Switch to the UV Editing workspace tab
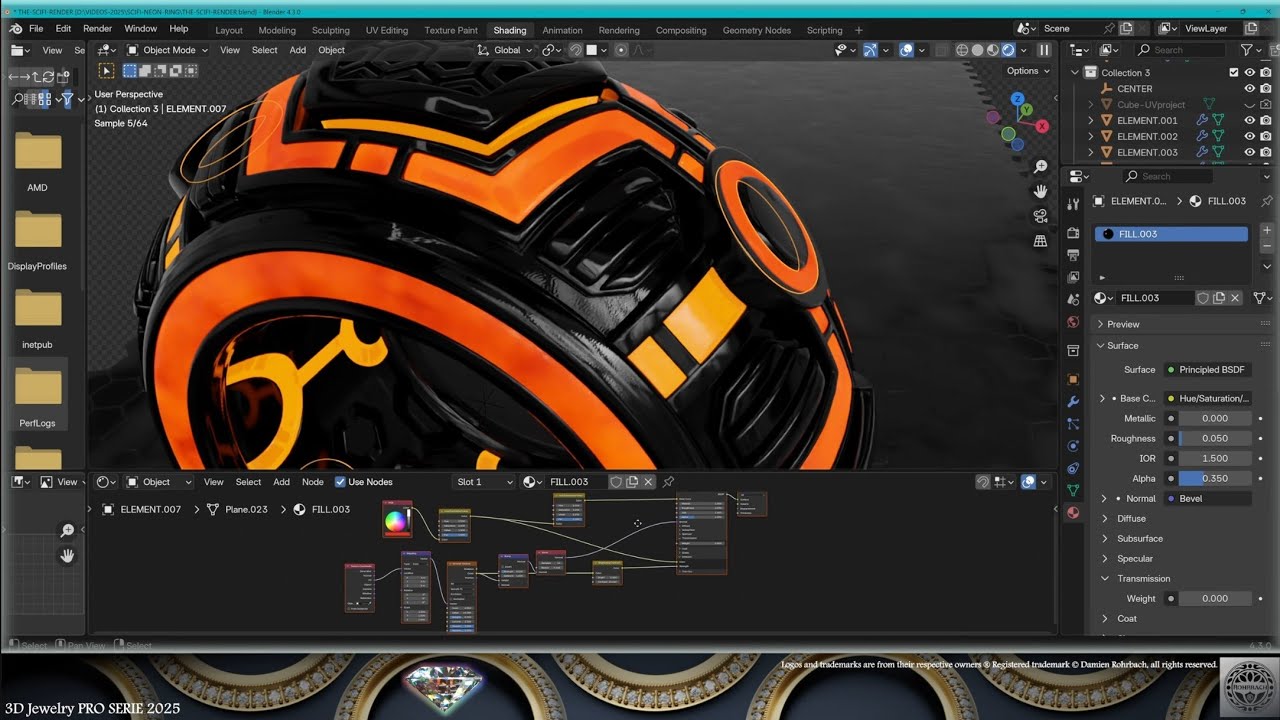1280x720 pixels. click(386, 30)
